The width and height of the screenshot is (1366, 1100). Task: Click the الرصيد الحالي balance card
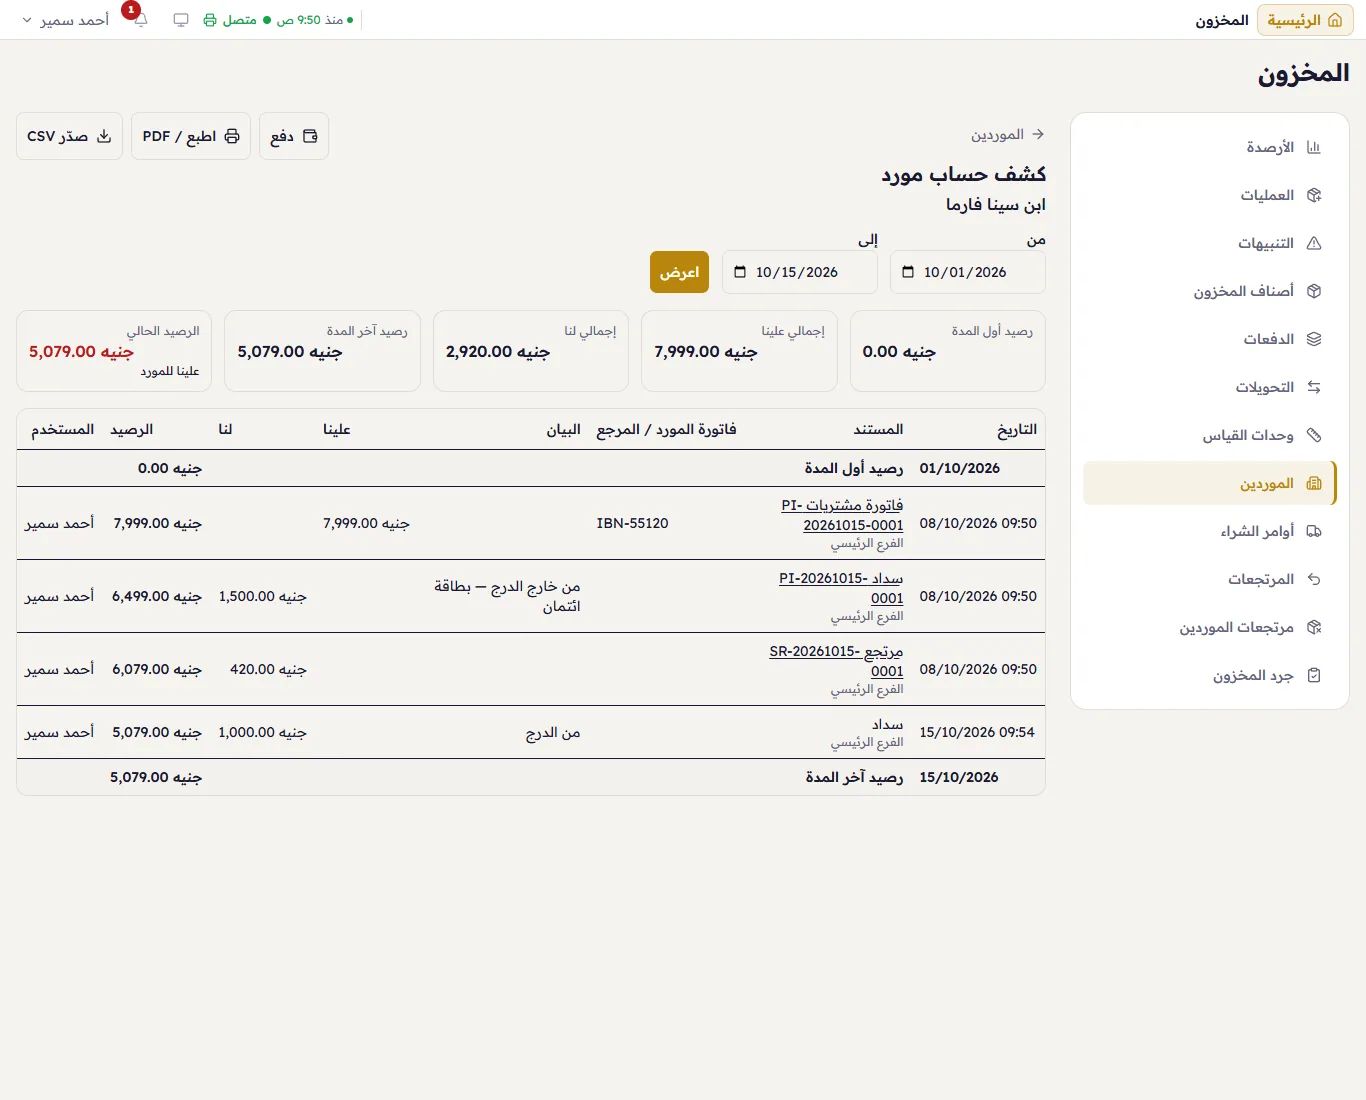[114, 351]
